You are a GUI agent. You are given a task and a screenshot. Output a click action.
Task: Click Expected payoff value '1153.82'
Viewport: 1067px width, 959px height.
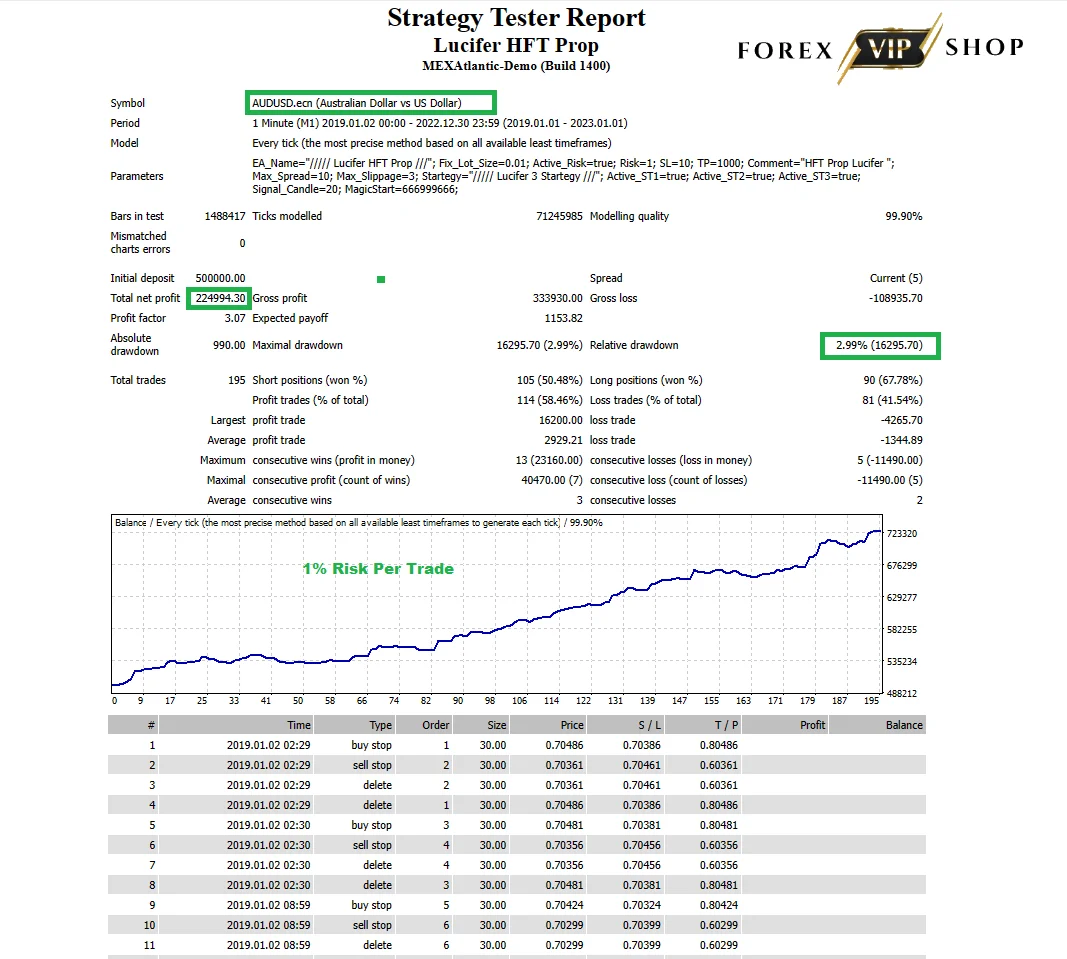click(x=563, y=318)
